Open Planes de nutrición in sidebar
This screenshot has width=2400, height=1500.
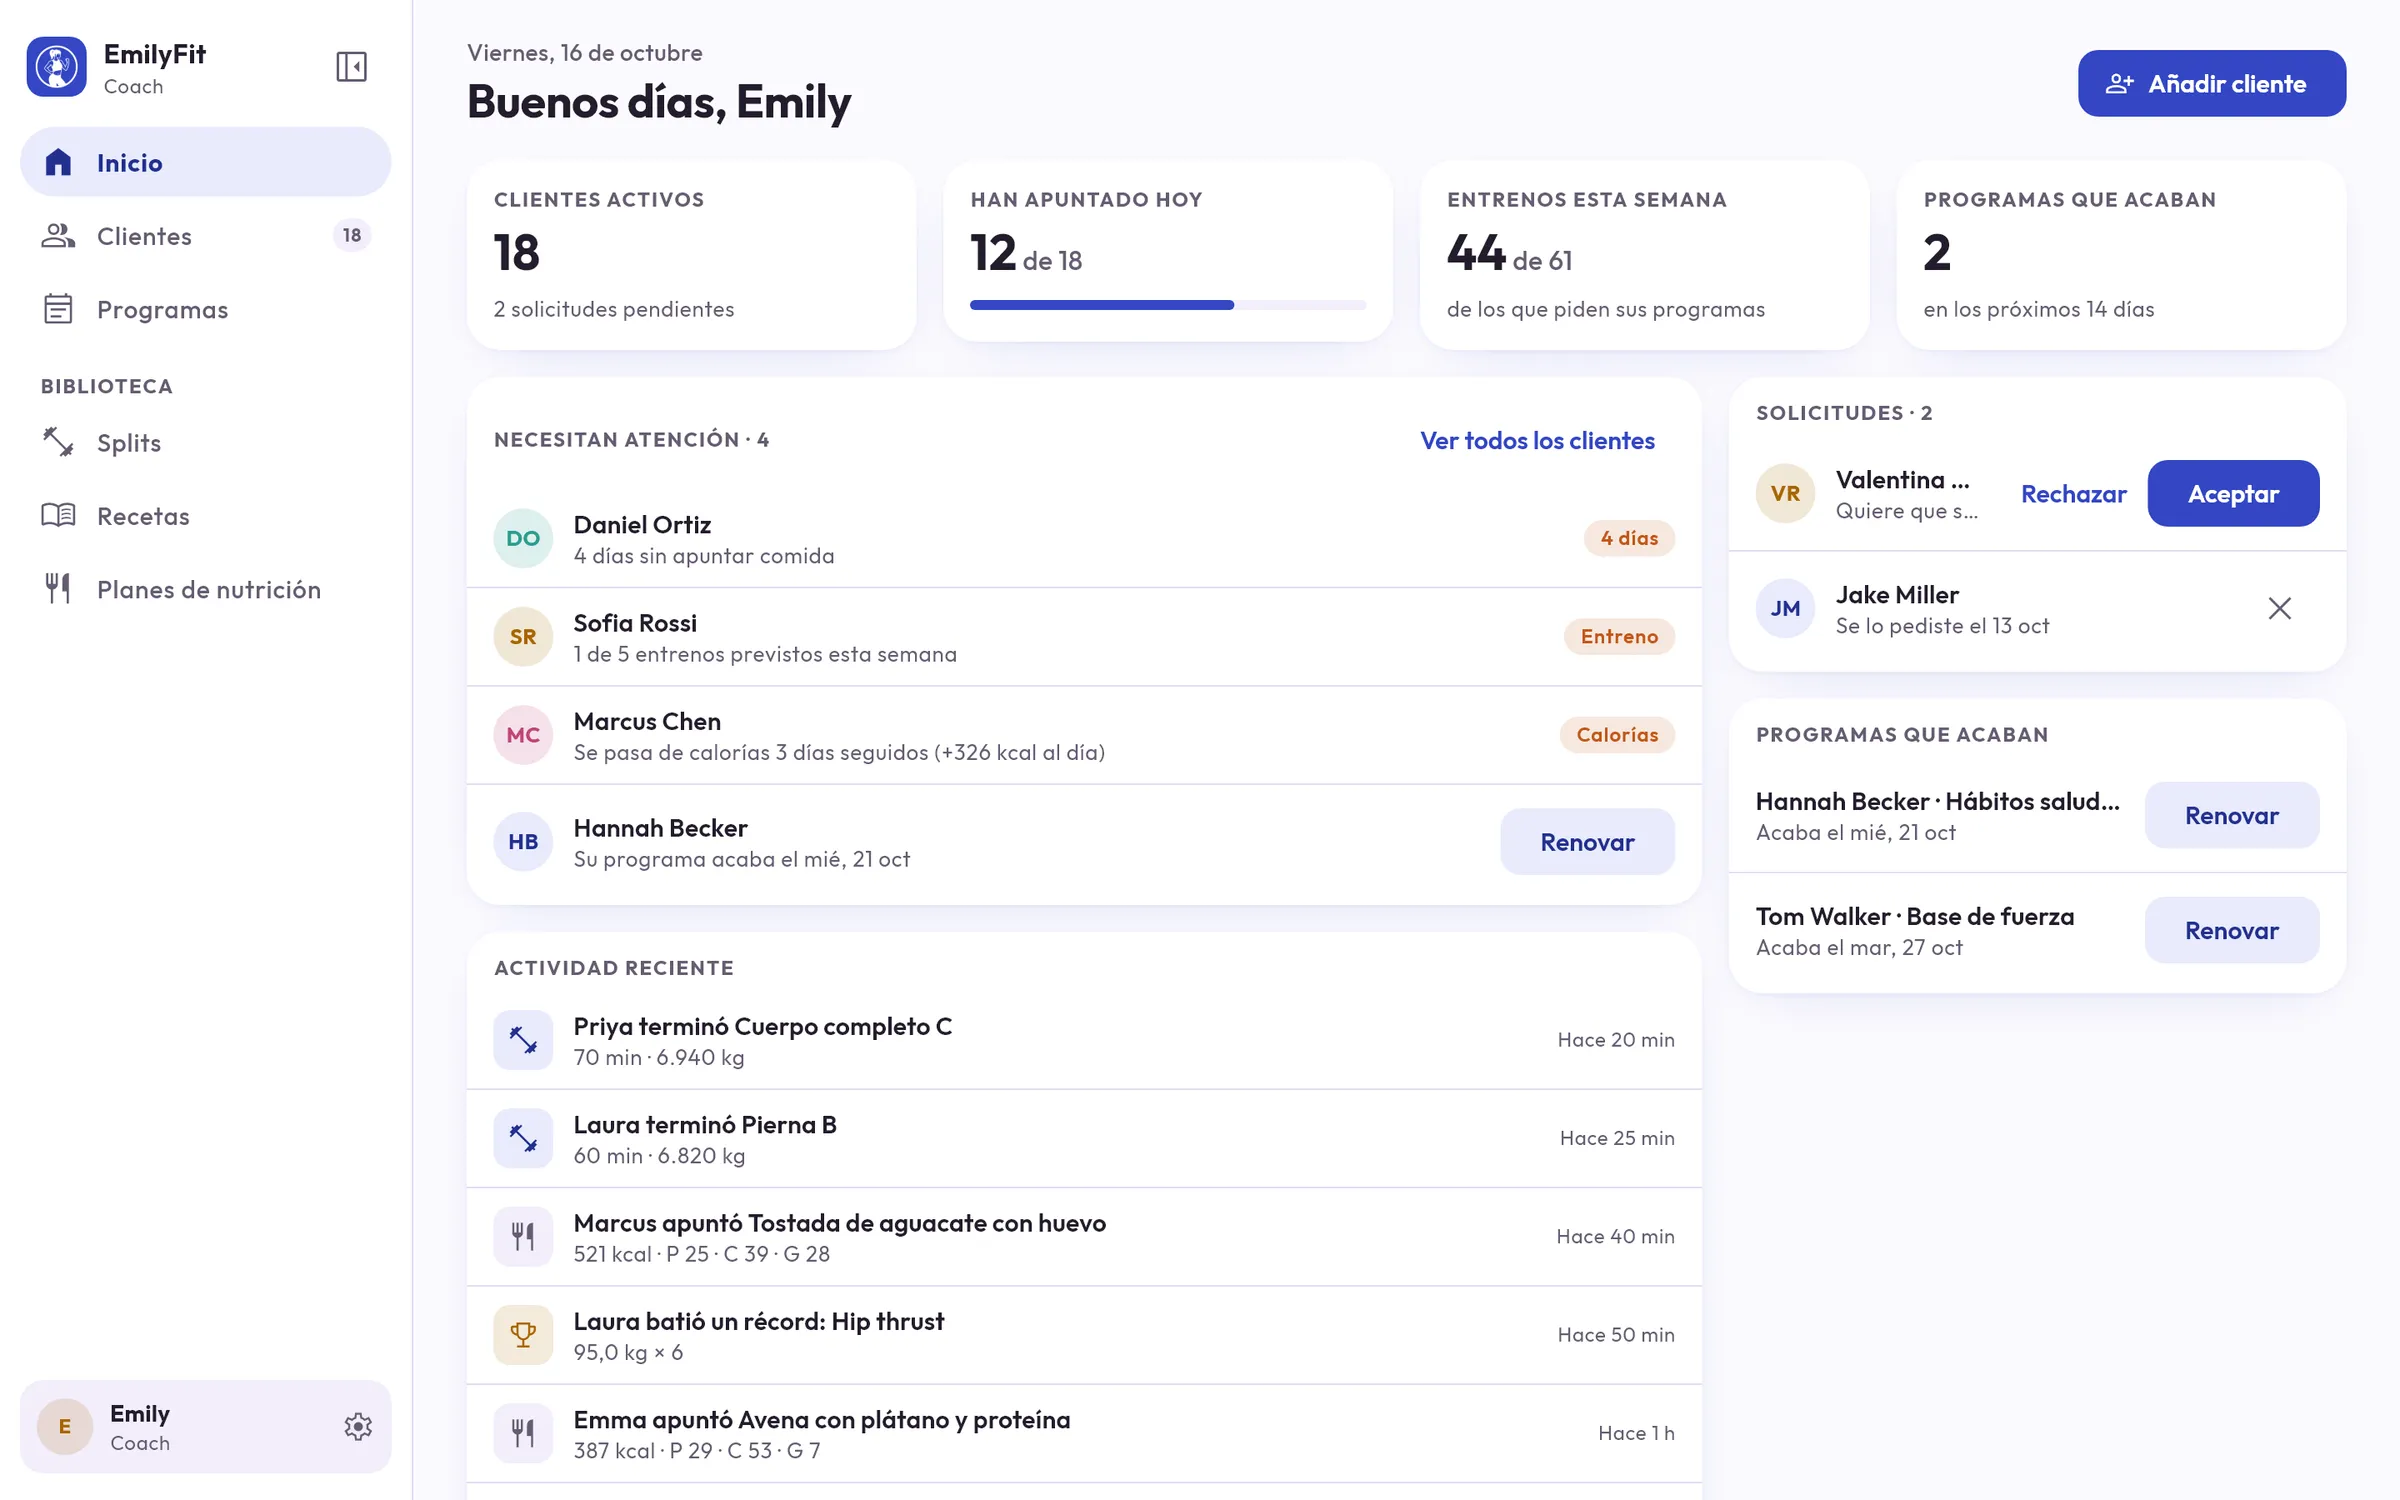pos(205,589)
